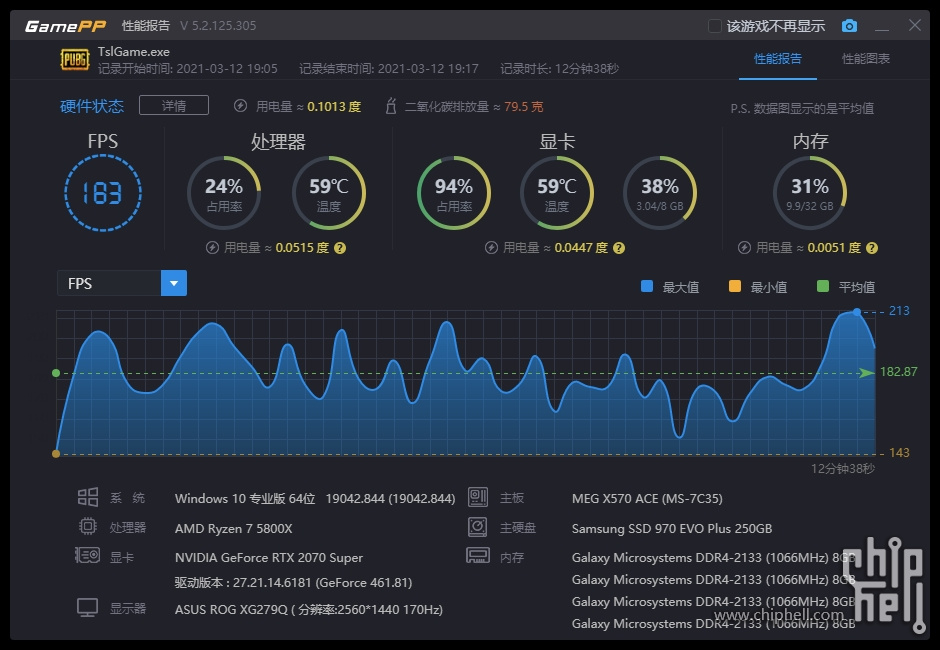Click the help icon beside 0.0447 度
The width and height of the screenshot is (940, 650).
(619, 248)
